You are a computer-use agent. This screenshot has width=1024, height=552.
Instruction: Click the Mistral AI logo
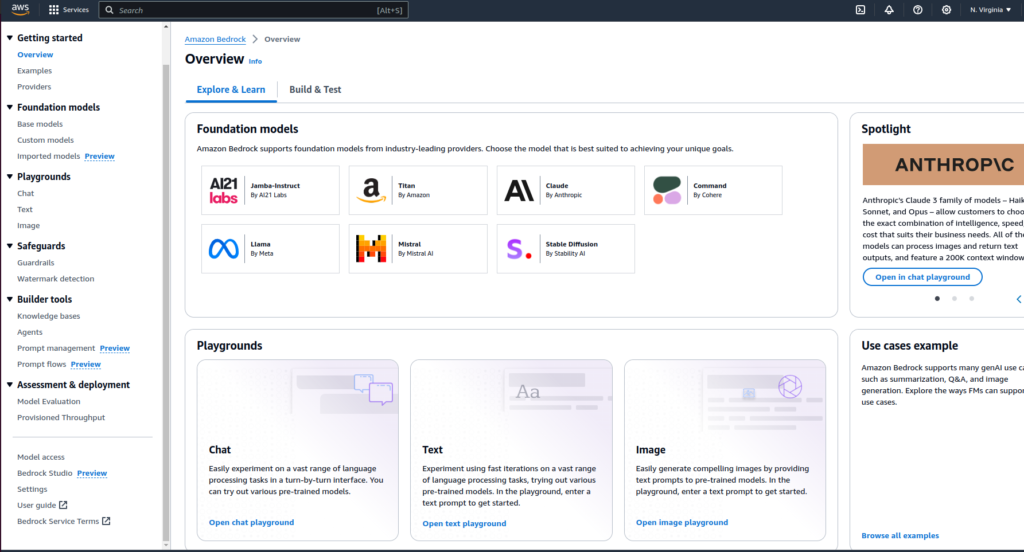pos(371,249)
